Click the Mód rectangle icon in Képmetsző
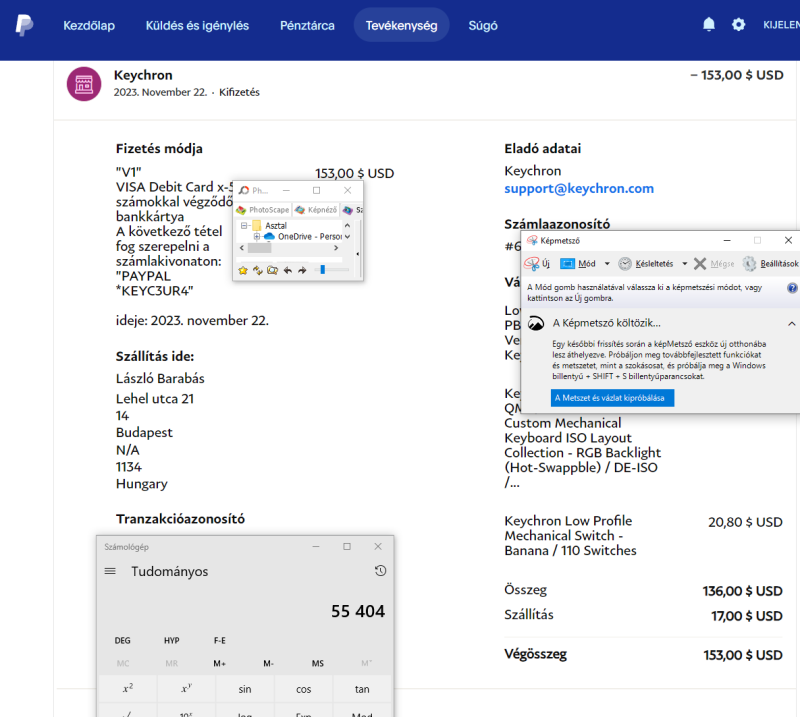The image size is (800, 717). tap(567, 263)
